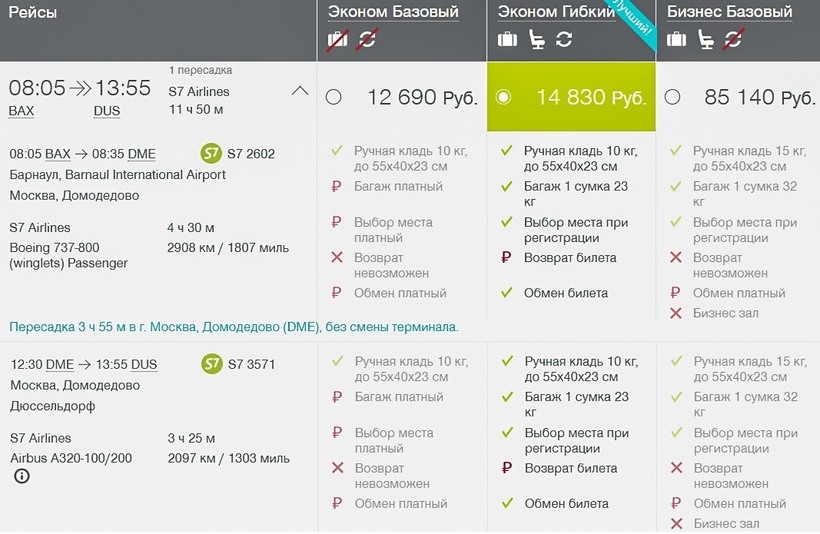Screen dimensions: 820x534
Task: Click the seat icon under Бизнес Базовый
Action: click(706, 40)
